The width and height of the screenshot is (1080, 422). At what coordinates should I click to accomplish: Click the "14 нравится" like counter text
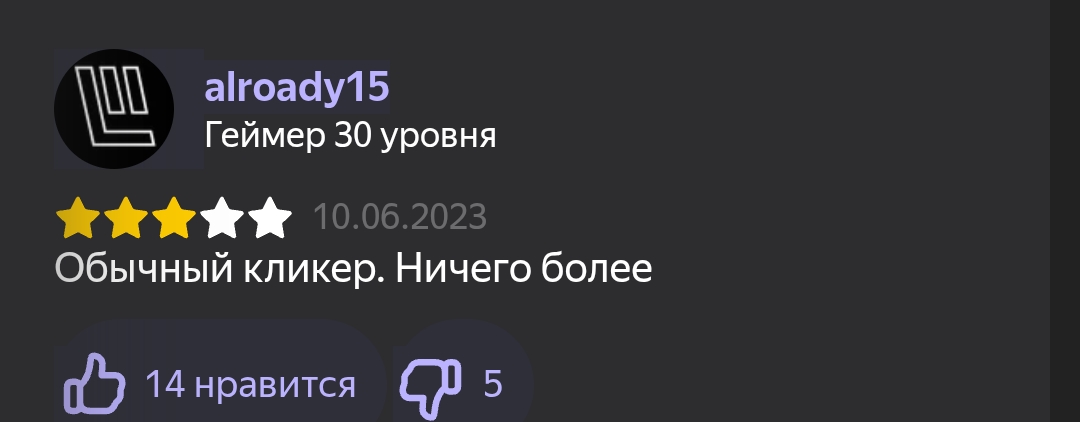coord(251,384)
